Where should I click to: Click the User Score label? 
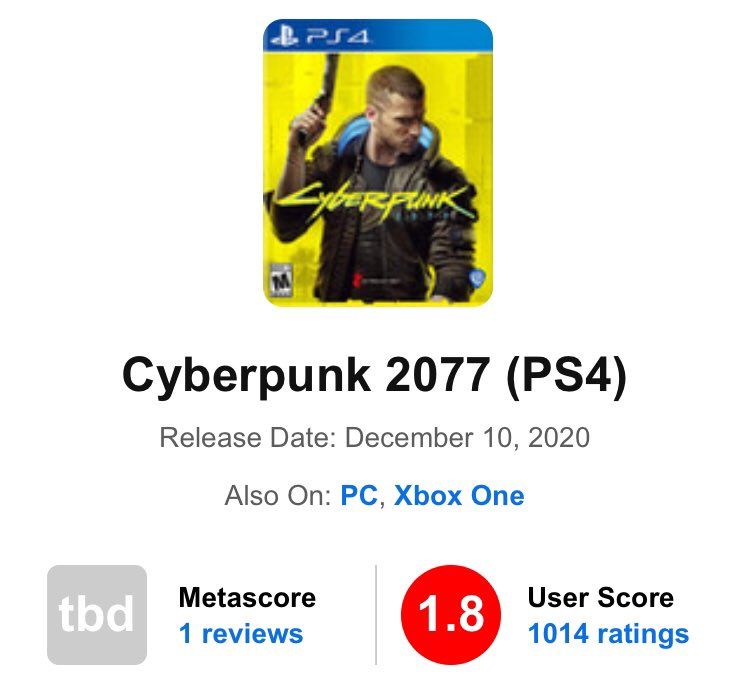pos(600,598)
